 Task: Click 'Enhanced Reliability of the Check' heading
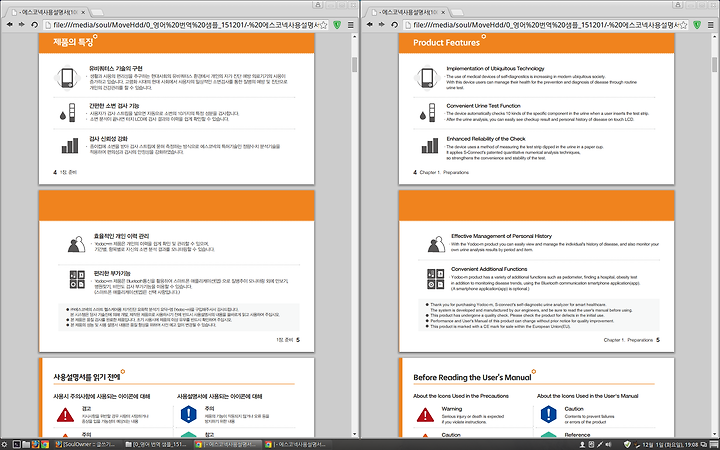tap(486, 139)
